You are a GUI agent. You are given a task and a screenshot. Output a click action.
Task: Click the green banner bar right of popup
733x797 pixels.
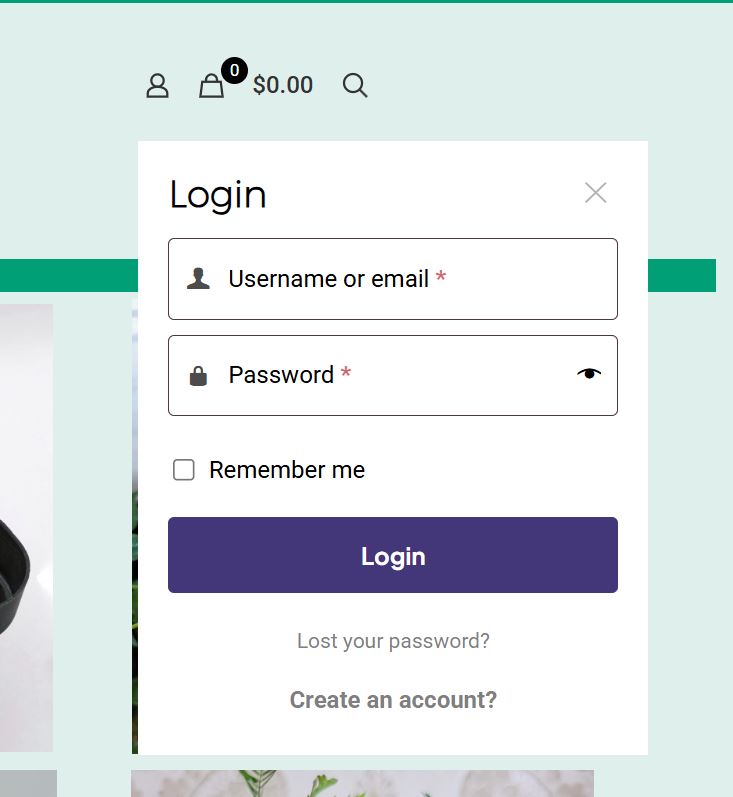682,276
